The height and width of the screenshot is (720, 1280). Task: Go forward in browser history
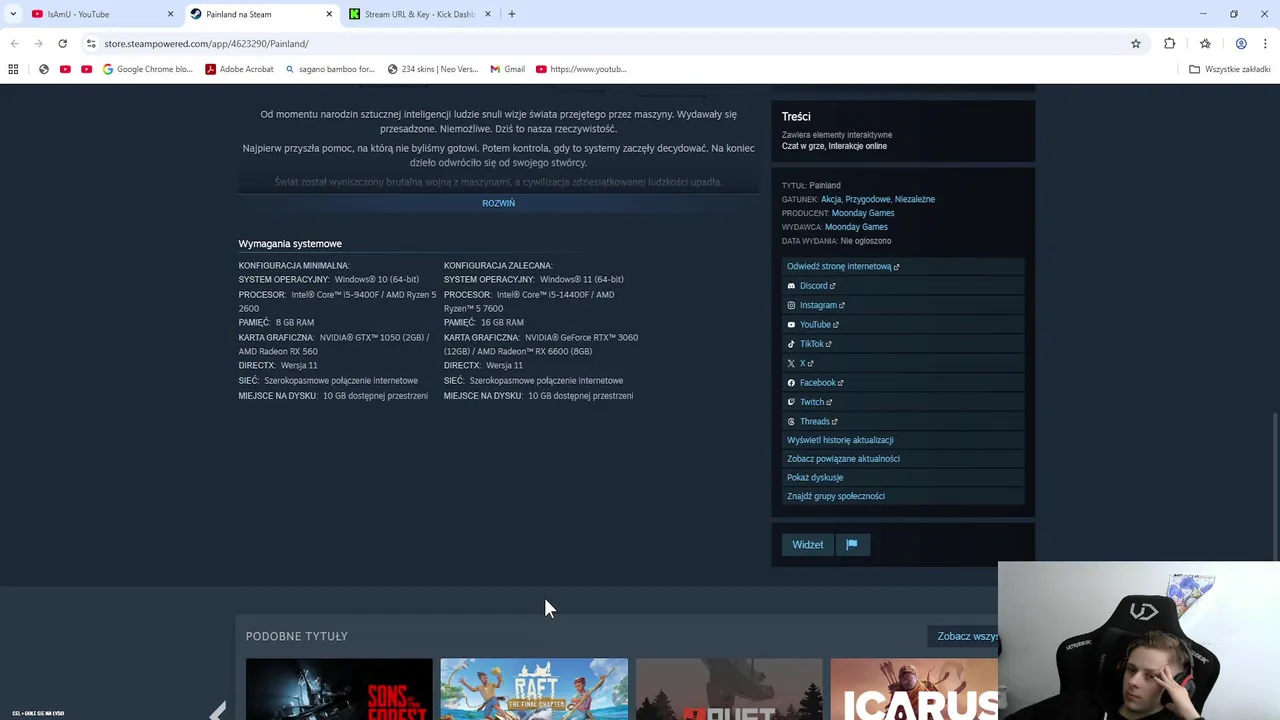[x=38, y=44]
